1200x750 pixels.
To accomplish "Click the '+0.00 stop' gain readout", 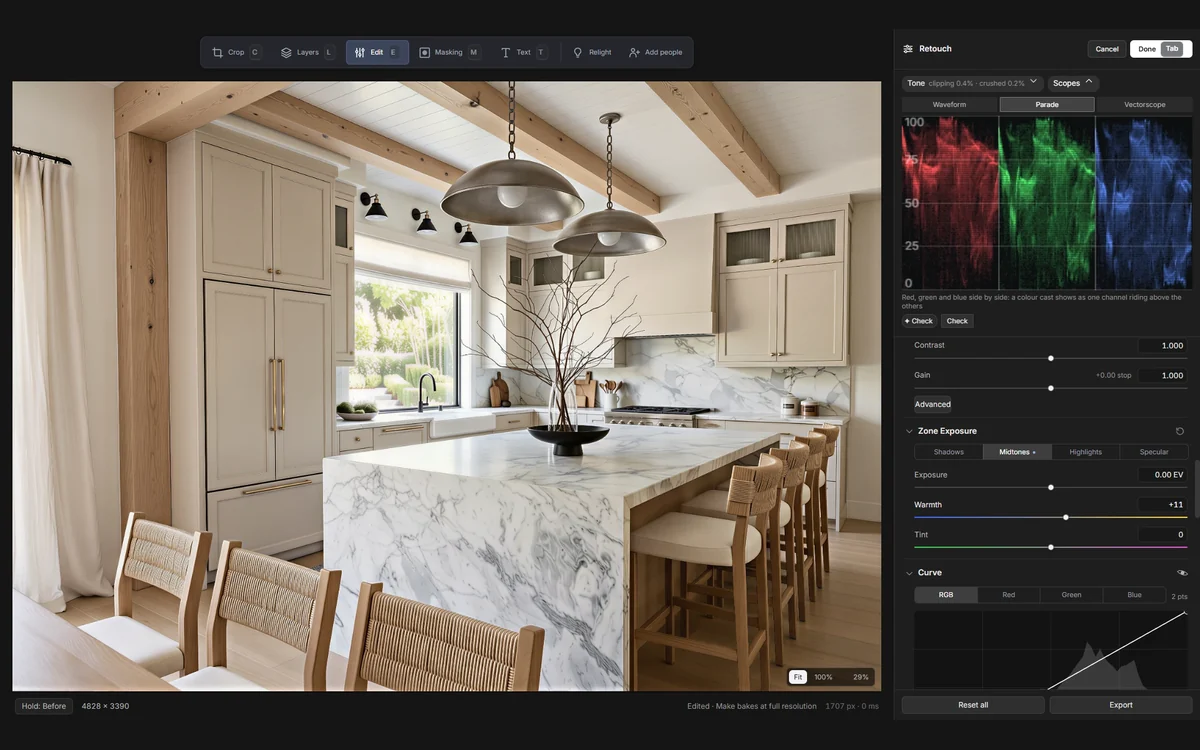I will point(1113,376).
